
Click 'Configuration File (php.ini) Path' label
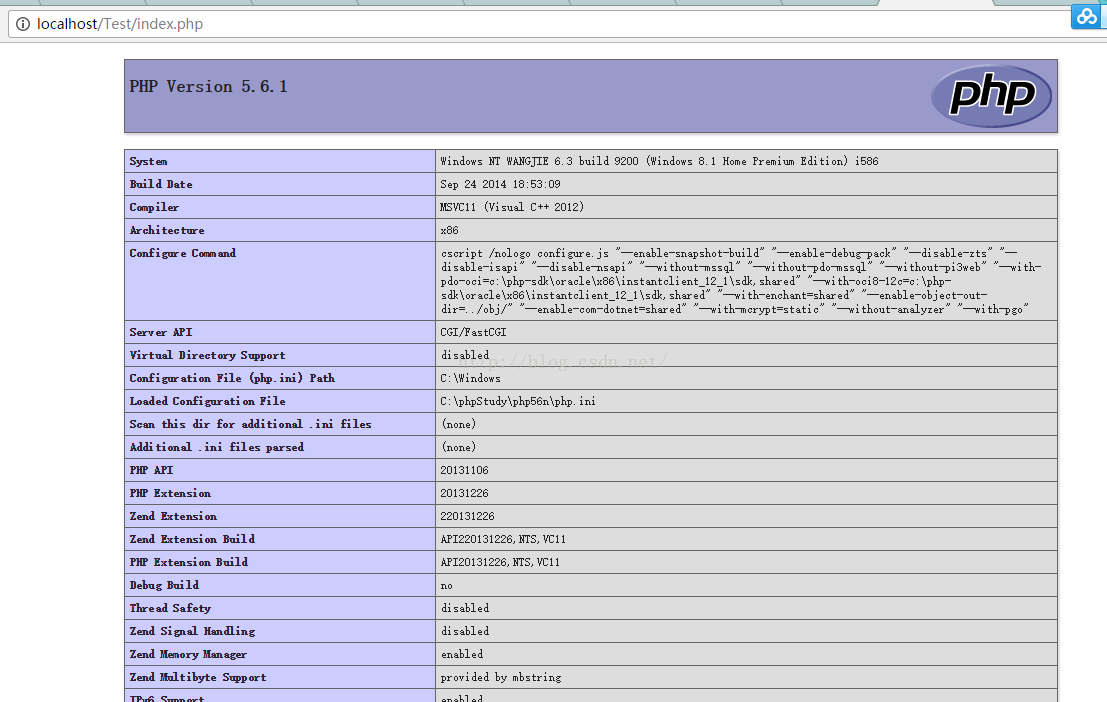232,379
